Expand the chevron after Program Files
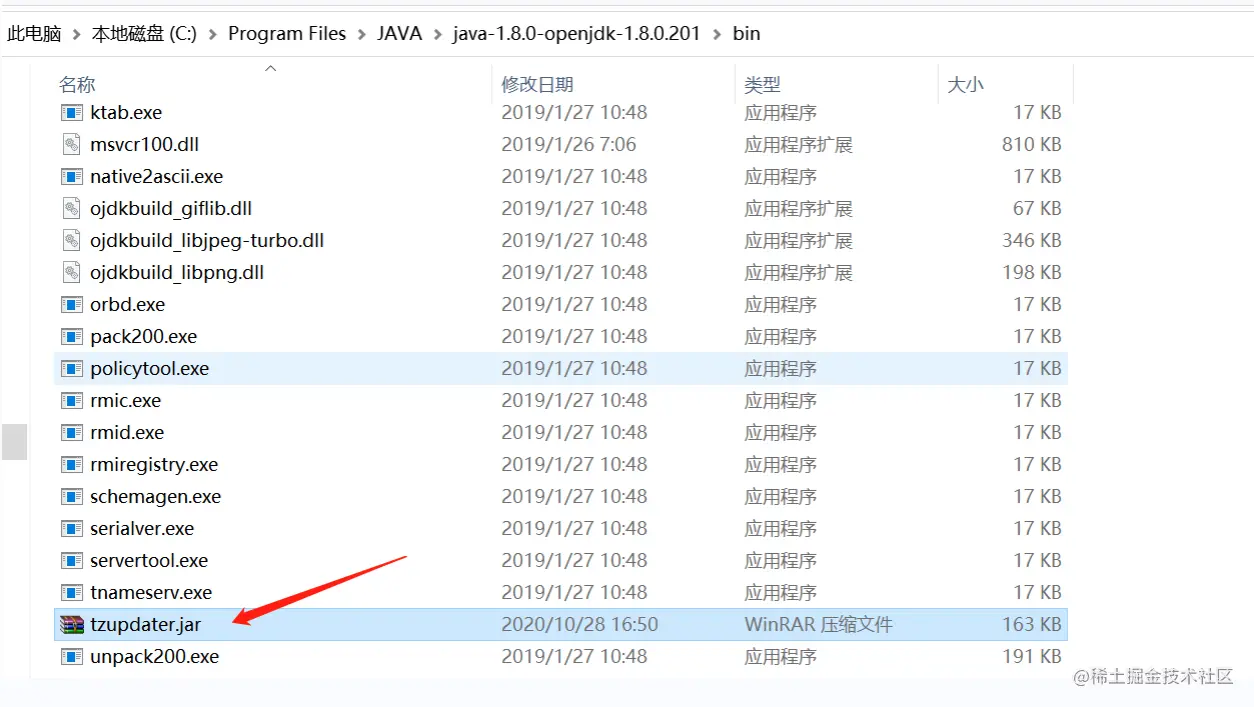This screenshot has height=707, width=1254. tap(362, 34)
